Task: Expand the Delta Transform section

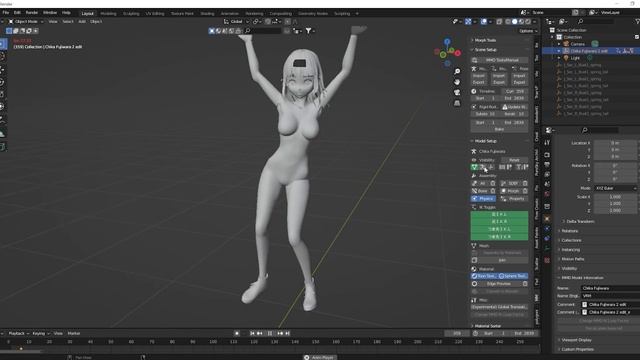Action: point(579,221)
